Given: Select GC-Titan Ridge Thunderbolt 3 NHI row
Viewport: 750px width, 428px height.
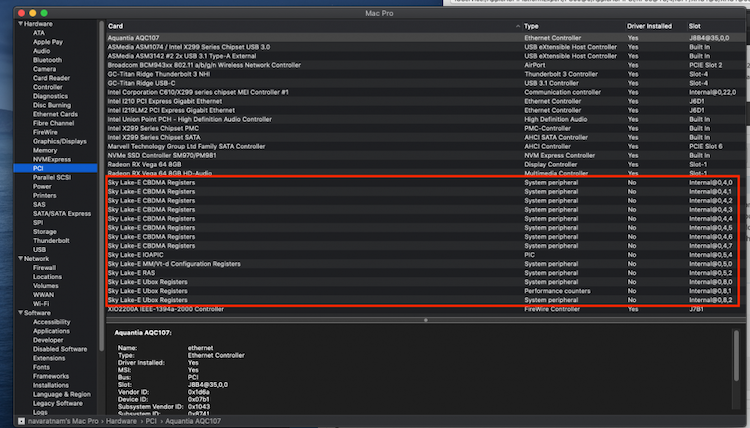Looking at the screenshot, I should [425, 74].
